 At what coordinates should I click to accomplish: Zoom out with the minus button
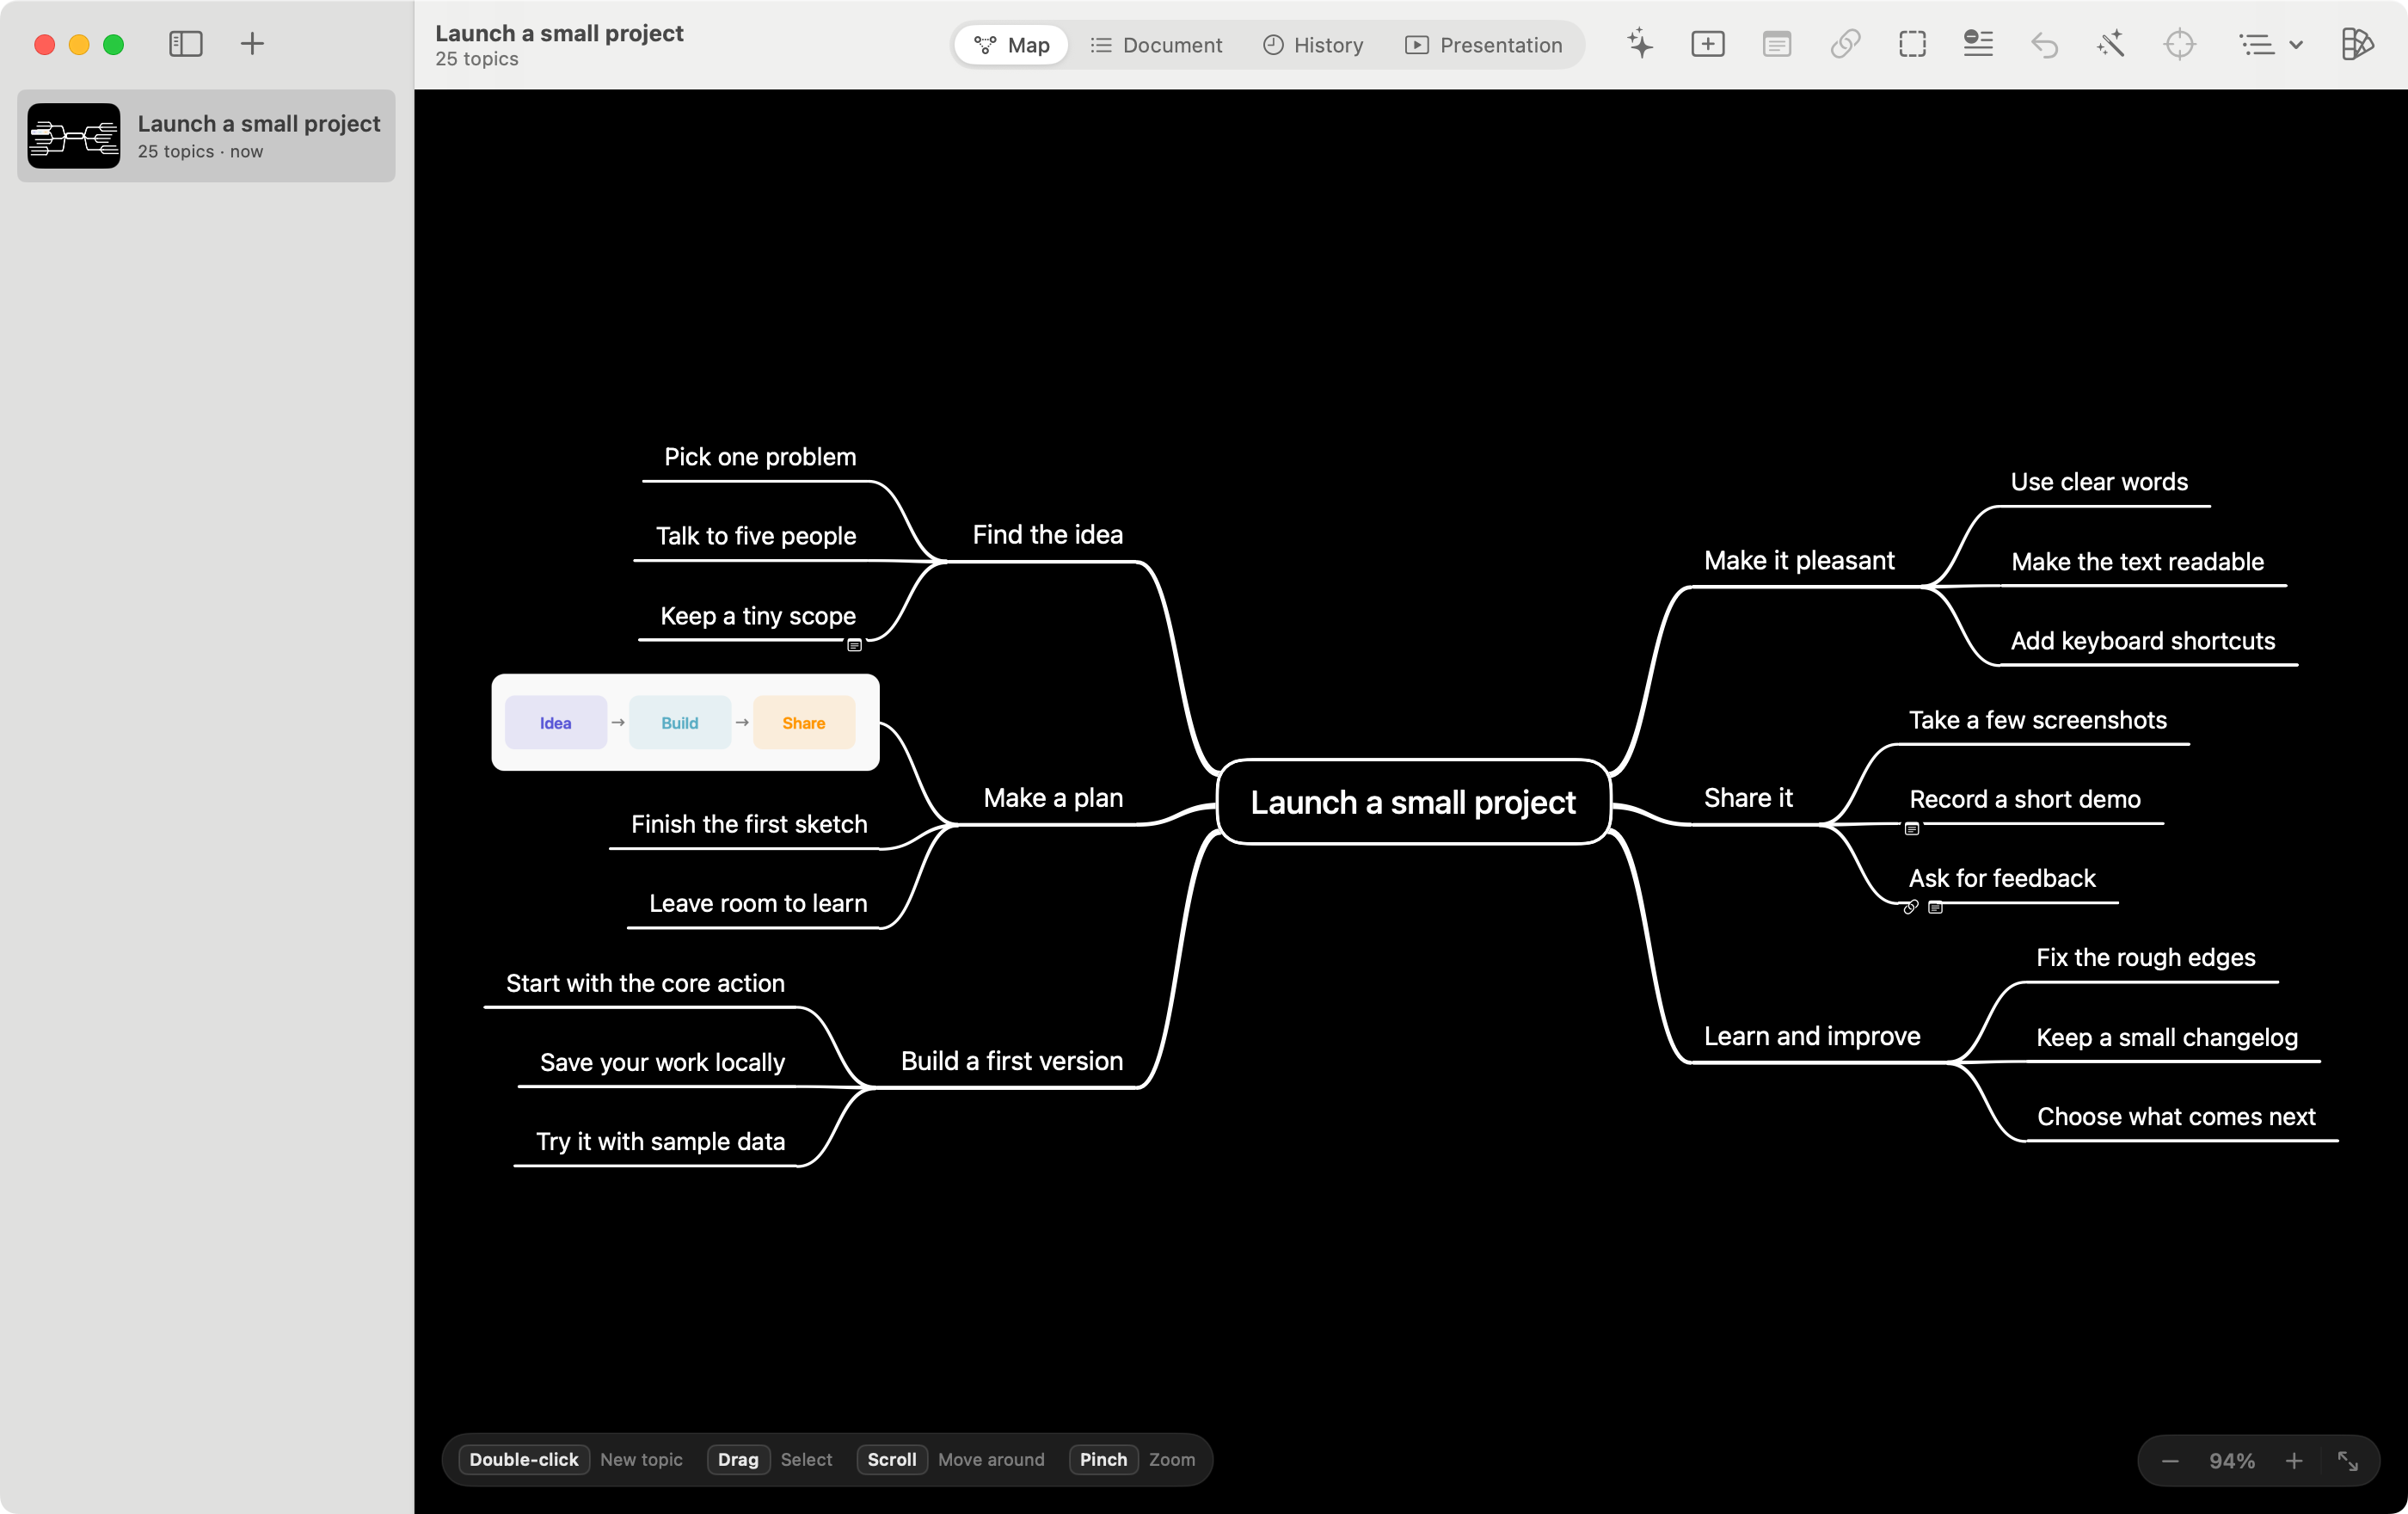click(2170, 1461)
